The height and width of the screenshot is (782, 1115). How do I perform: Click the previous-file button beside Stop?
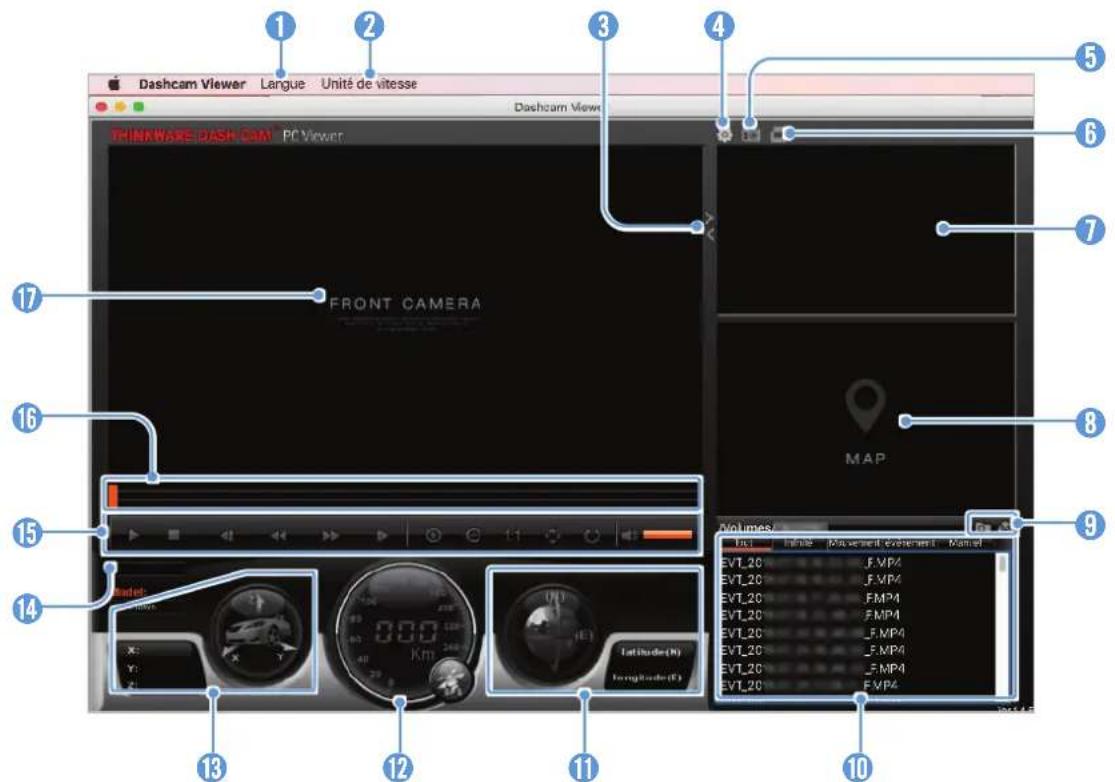click(x=227, y=535)
